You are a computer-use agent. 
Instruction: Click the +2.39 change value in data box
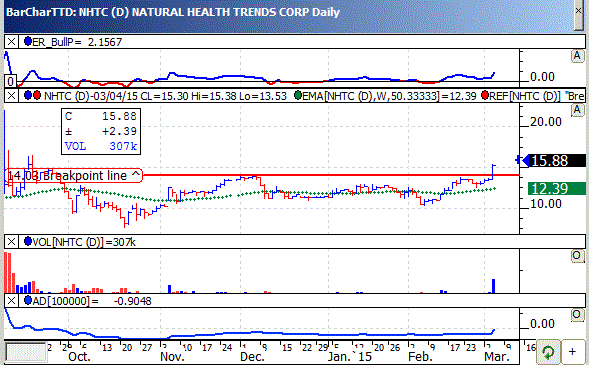click(x=119, y=131)
